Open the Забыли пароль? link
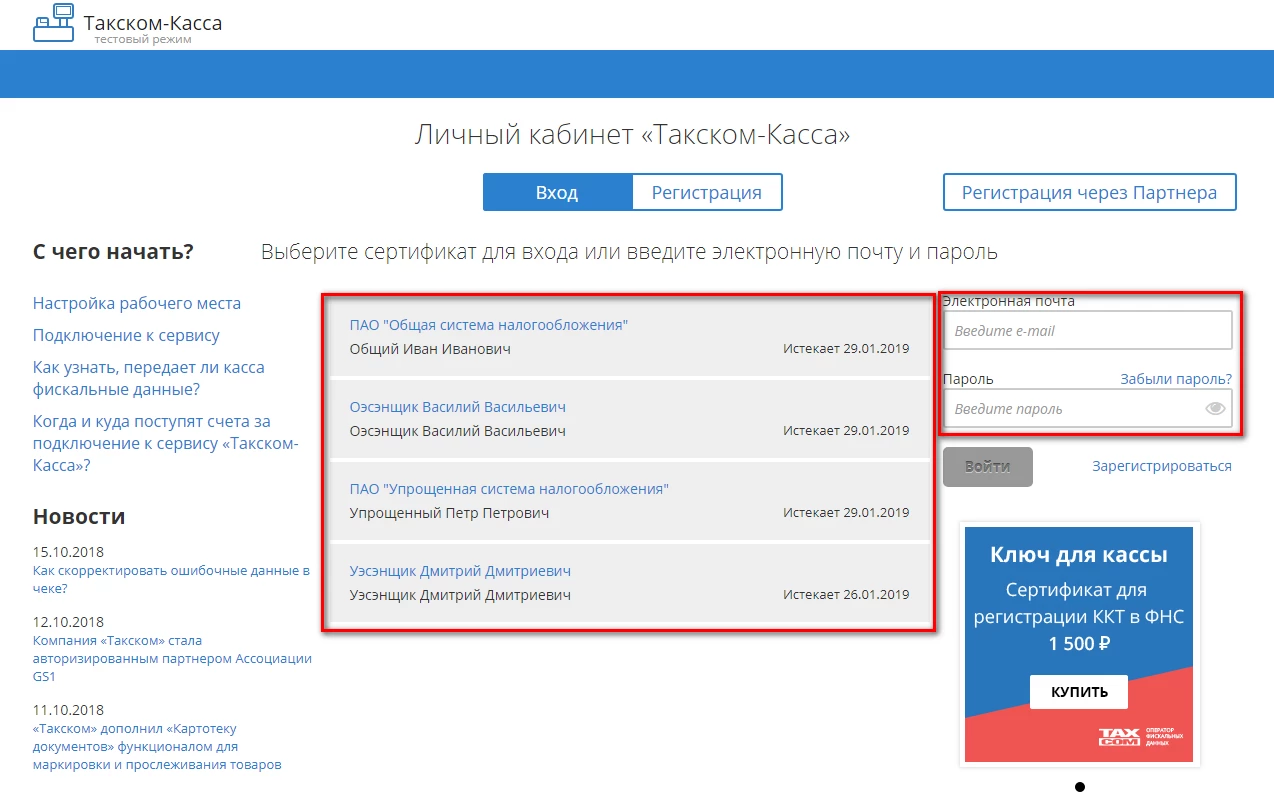The image size is (1274, 812). (x=1176, y=379)
